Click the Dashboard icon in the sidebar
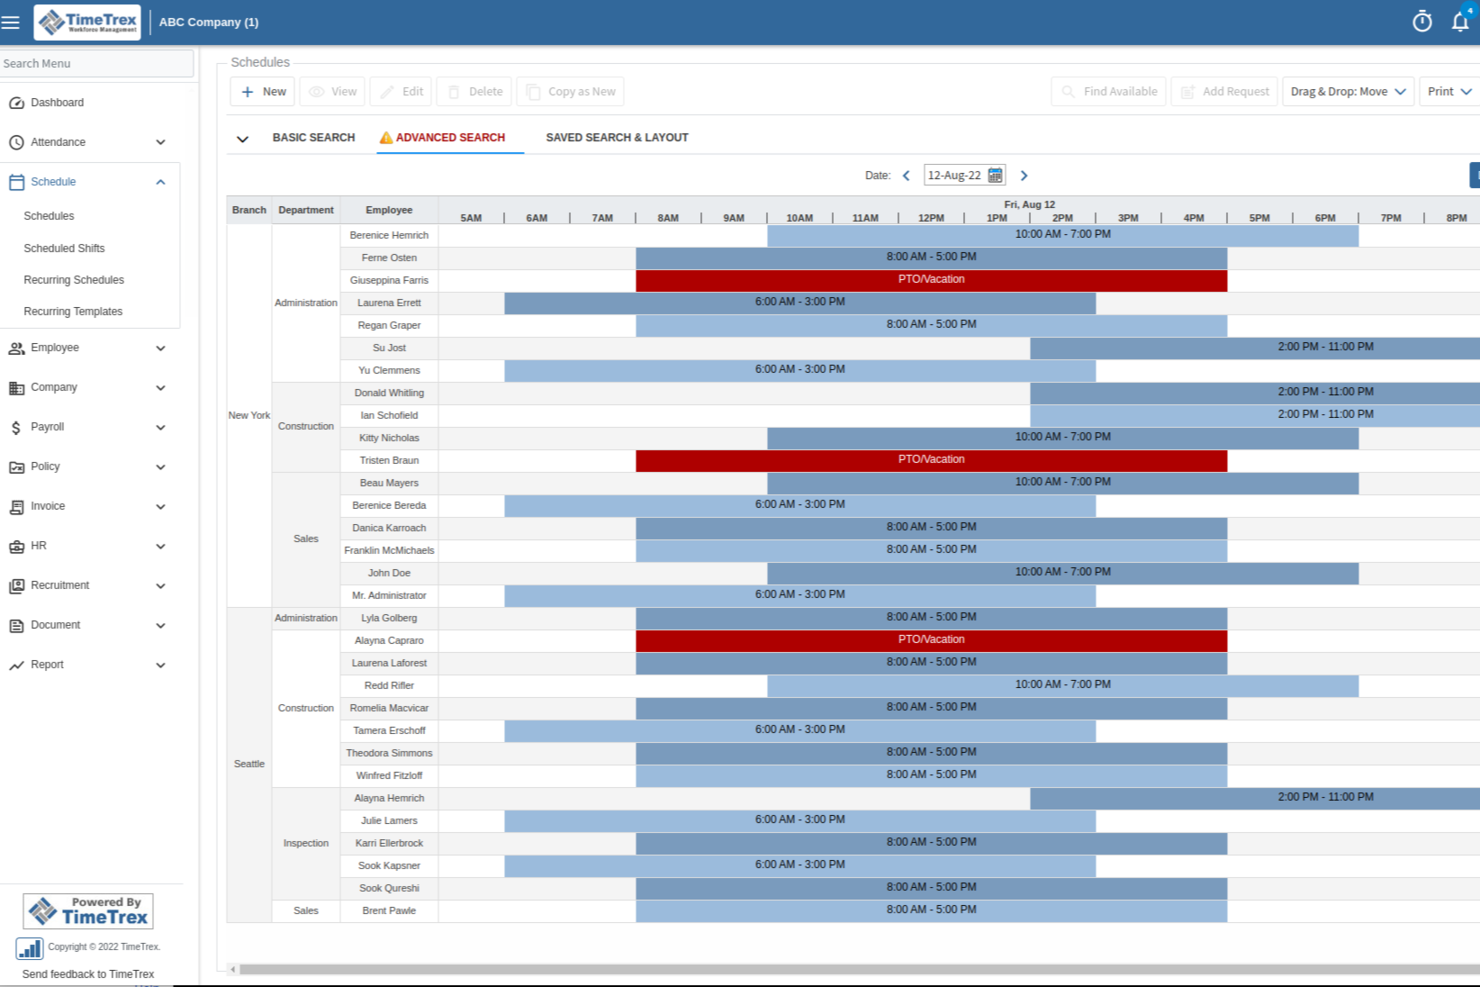 [16, 102]
